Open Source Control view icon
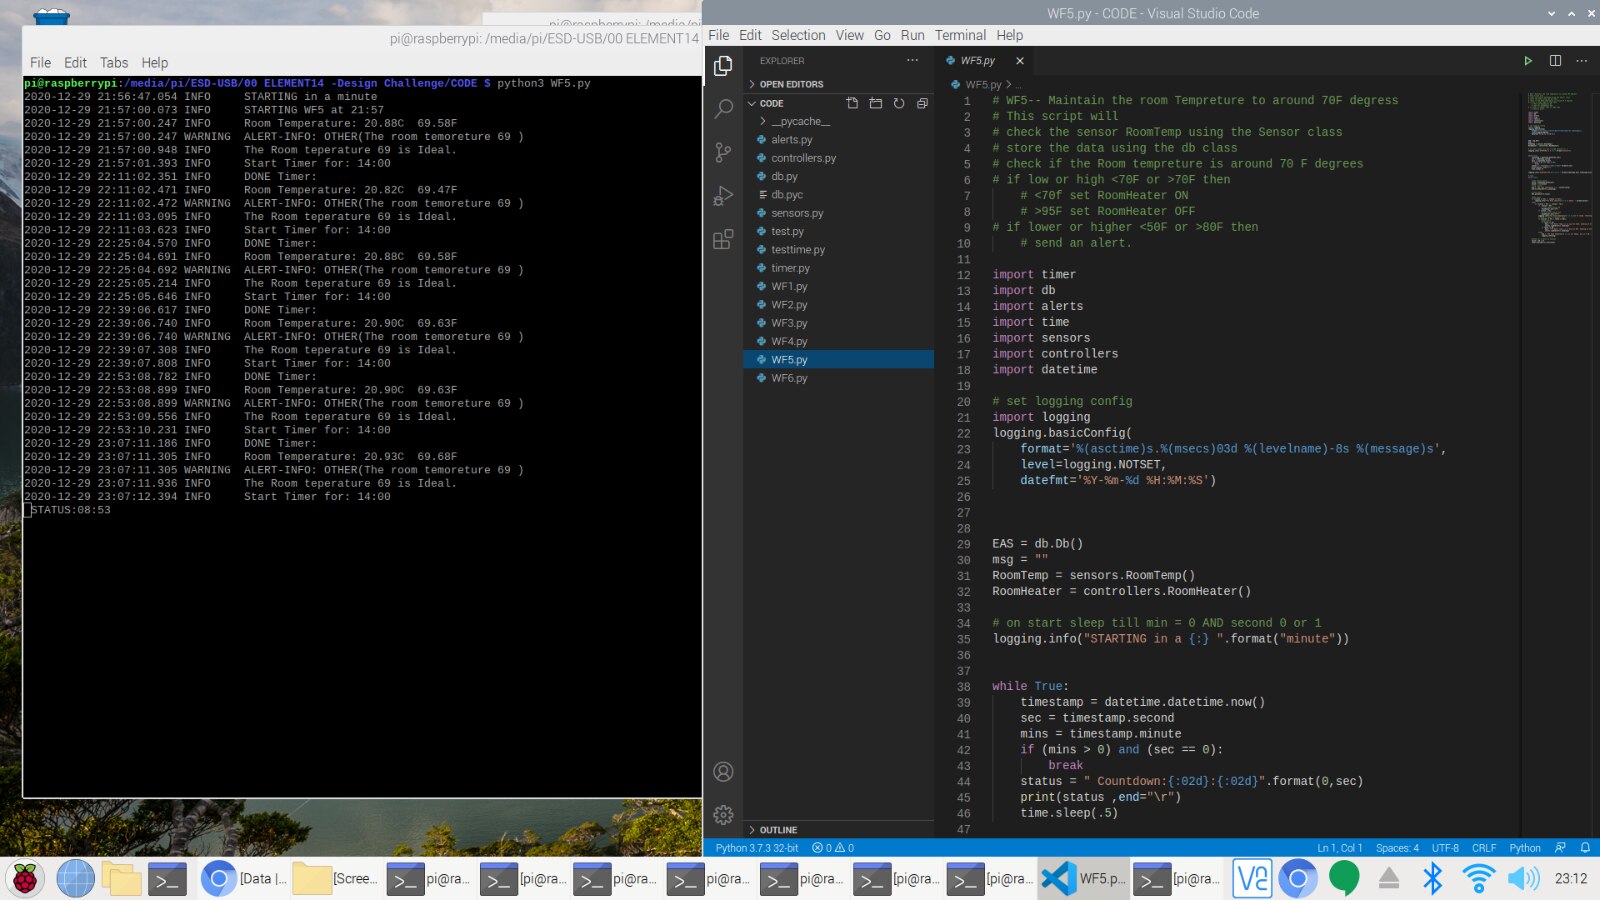Screen dimensions: 1600x900 (723, 152)
